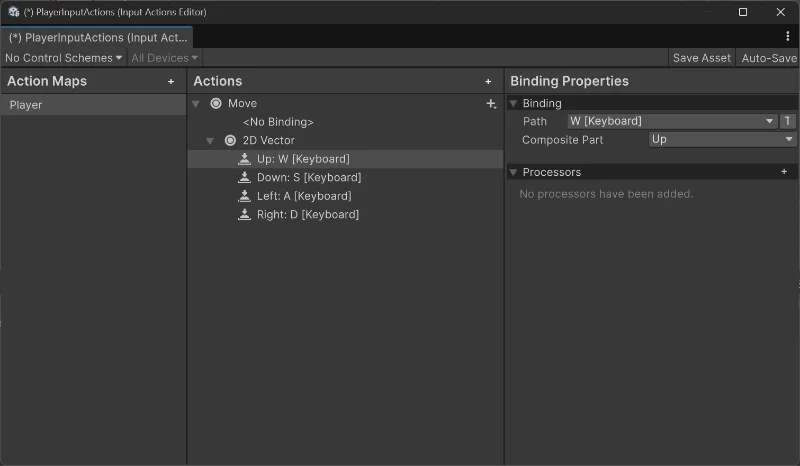Image resolution: width=800 pixels, height=466 pixels.
Task: Collapse the 2D Vector composite
Action: 210,141
